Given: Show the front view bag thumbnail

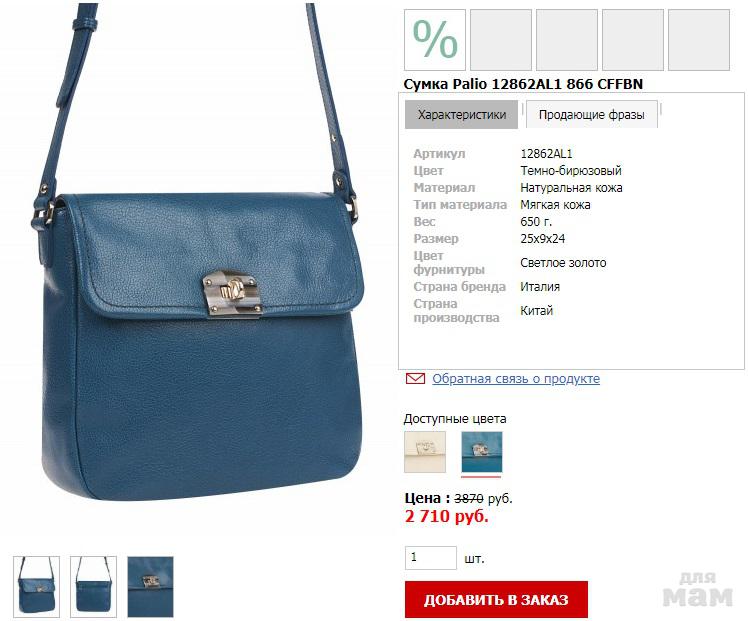Looking at the screenshot, I should tap(36, 587).
